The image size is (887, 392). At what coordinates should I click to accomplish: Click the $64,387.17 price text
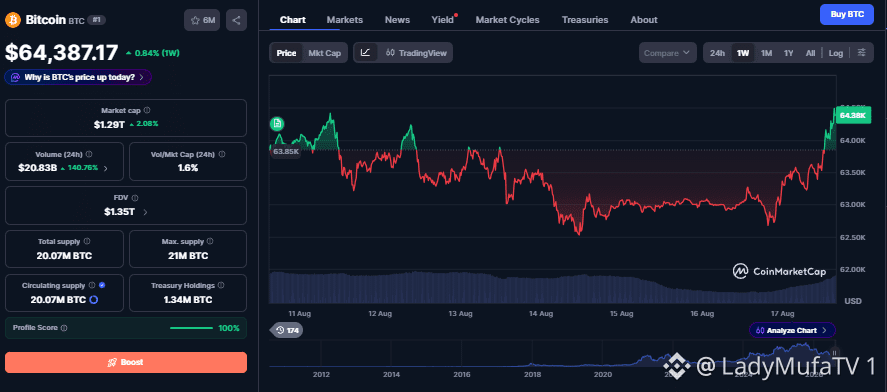pyautogui.click(x=62, y=53)
